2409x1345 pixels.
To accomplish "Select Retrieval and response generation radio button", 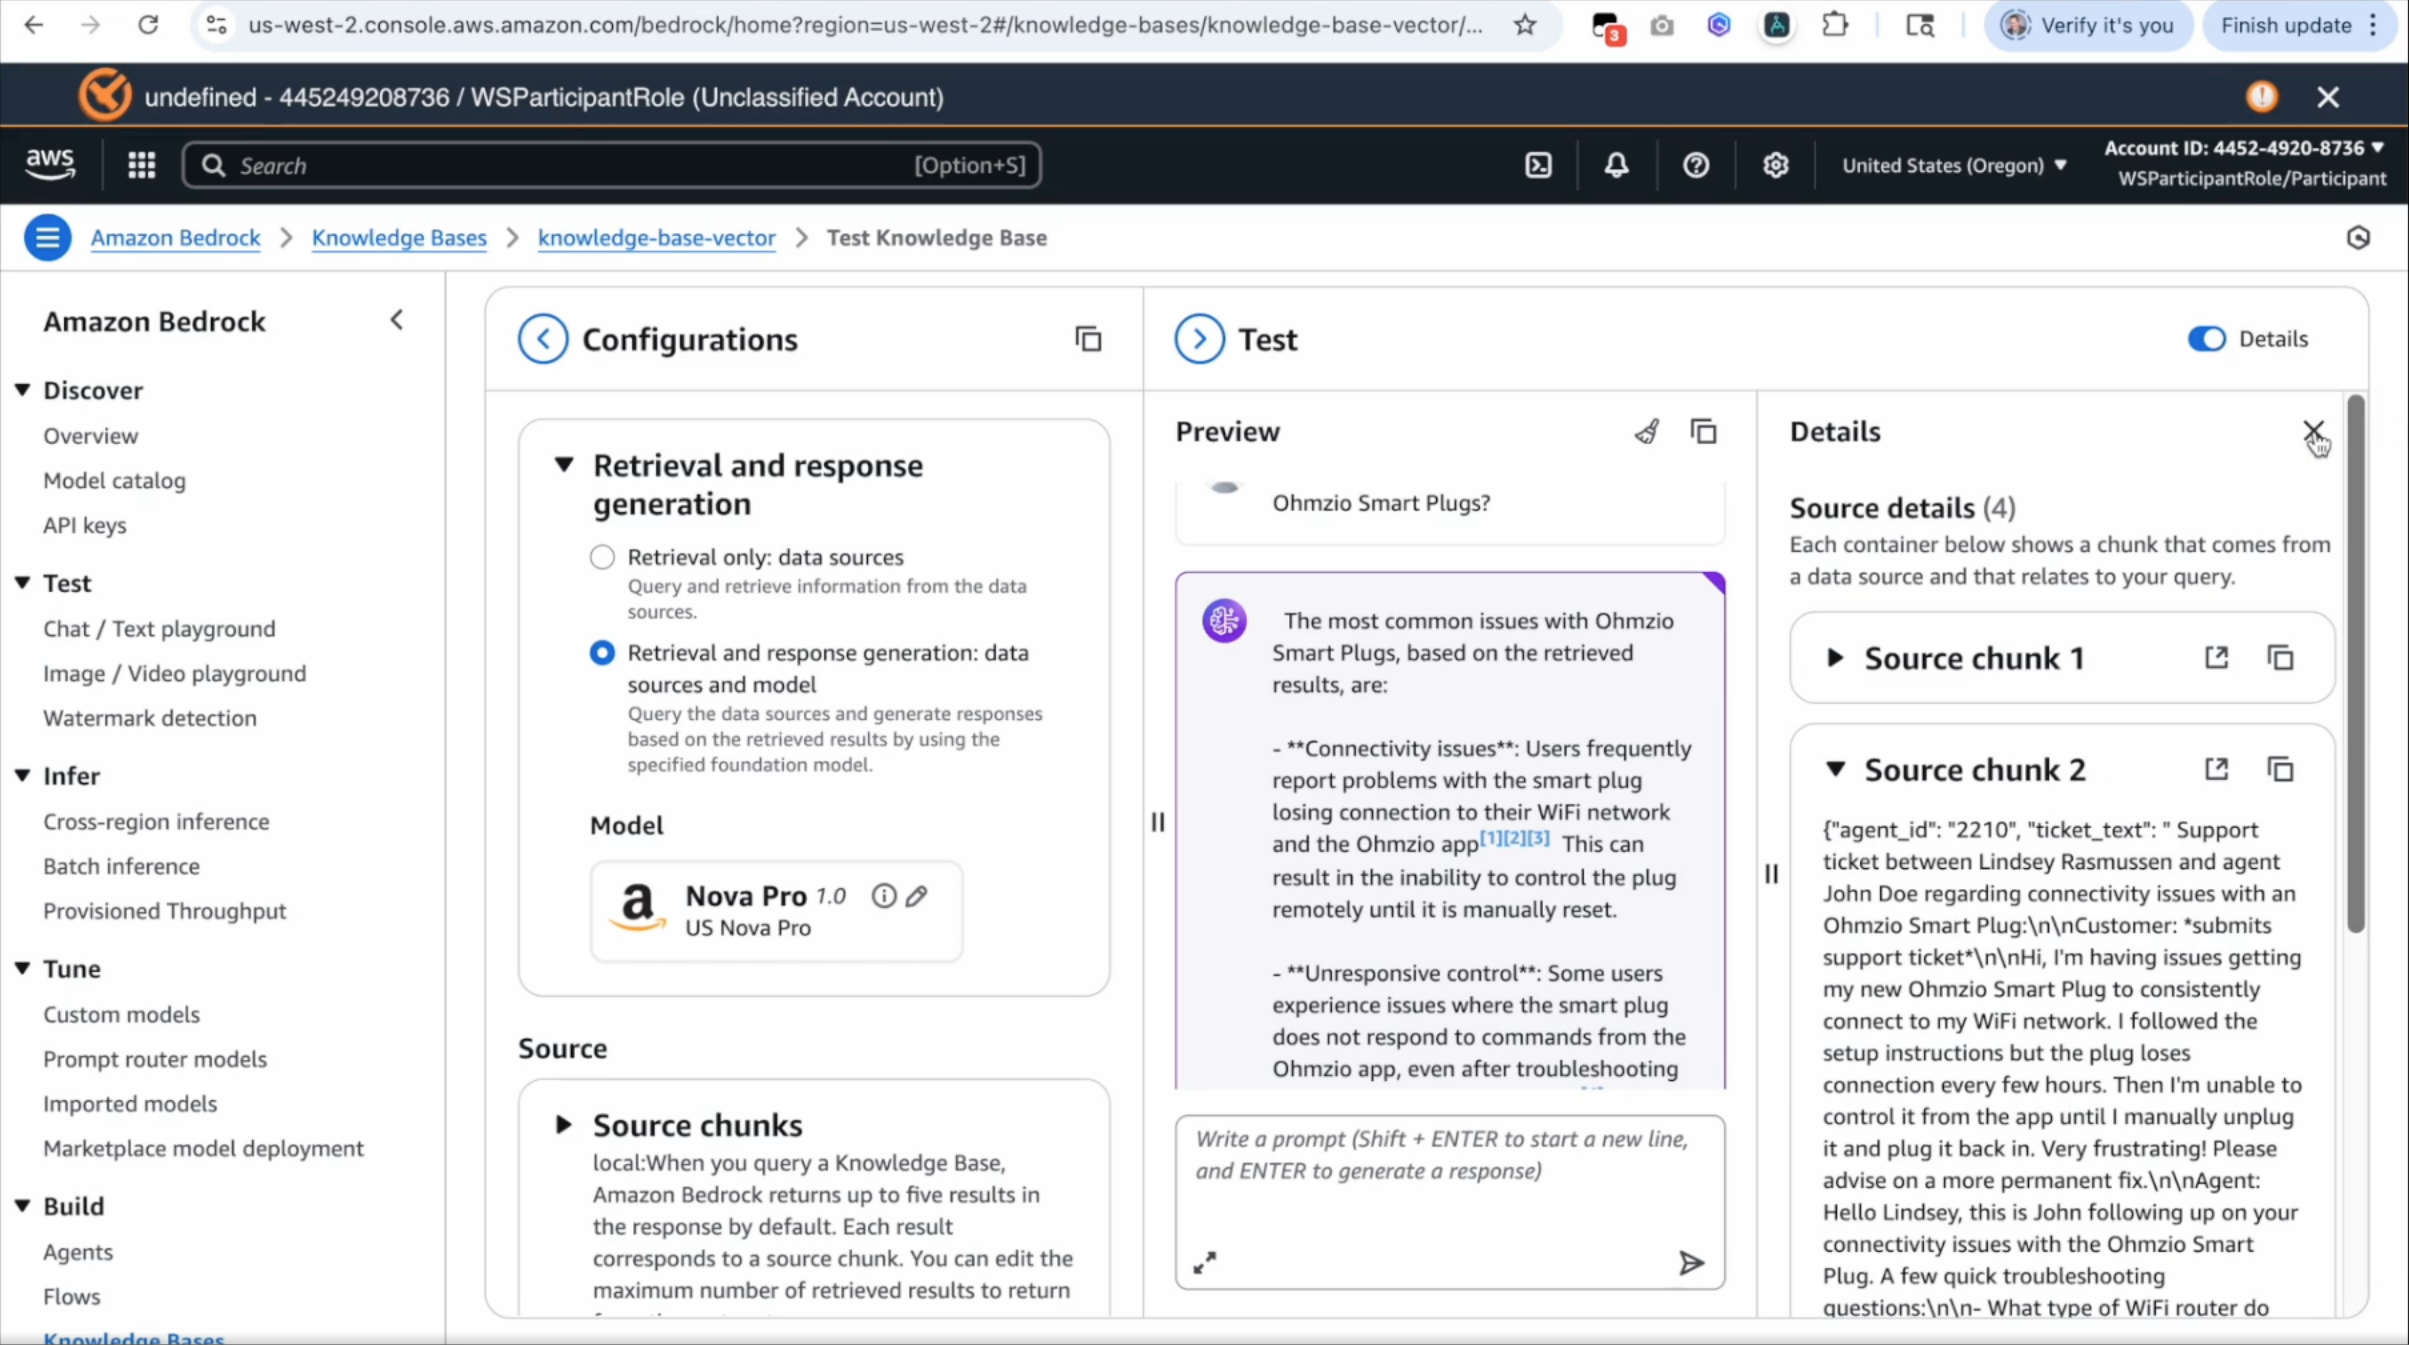I will coord(602,653).
